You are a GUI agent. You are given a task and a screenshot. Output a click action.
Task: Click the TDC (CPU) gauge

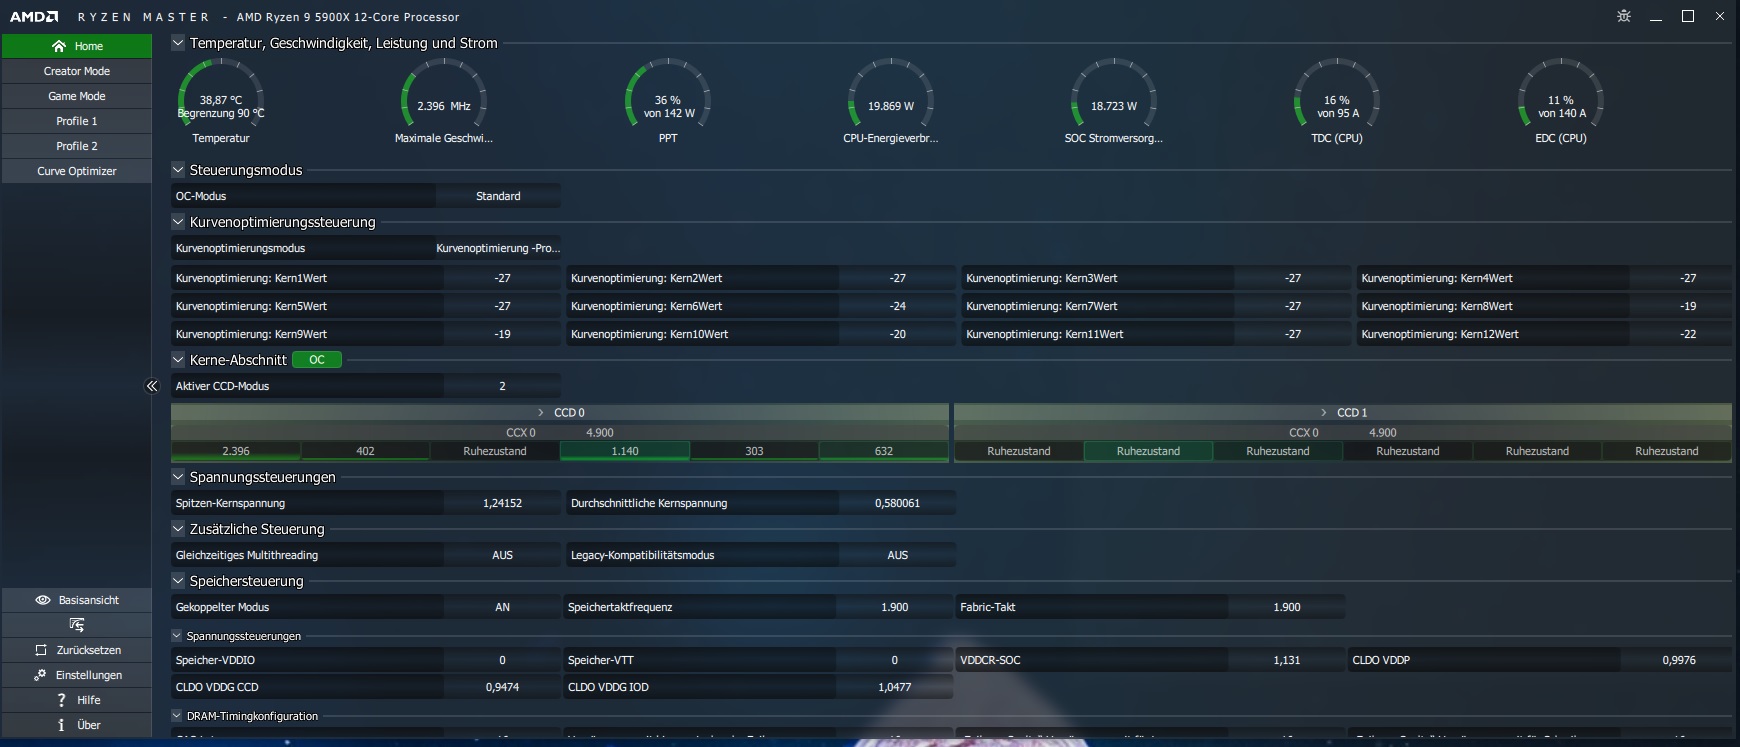(x=1337, y=101)
